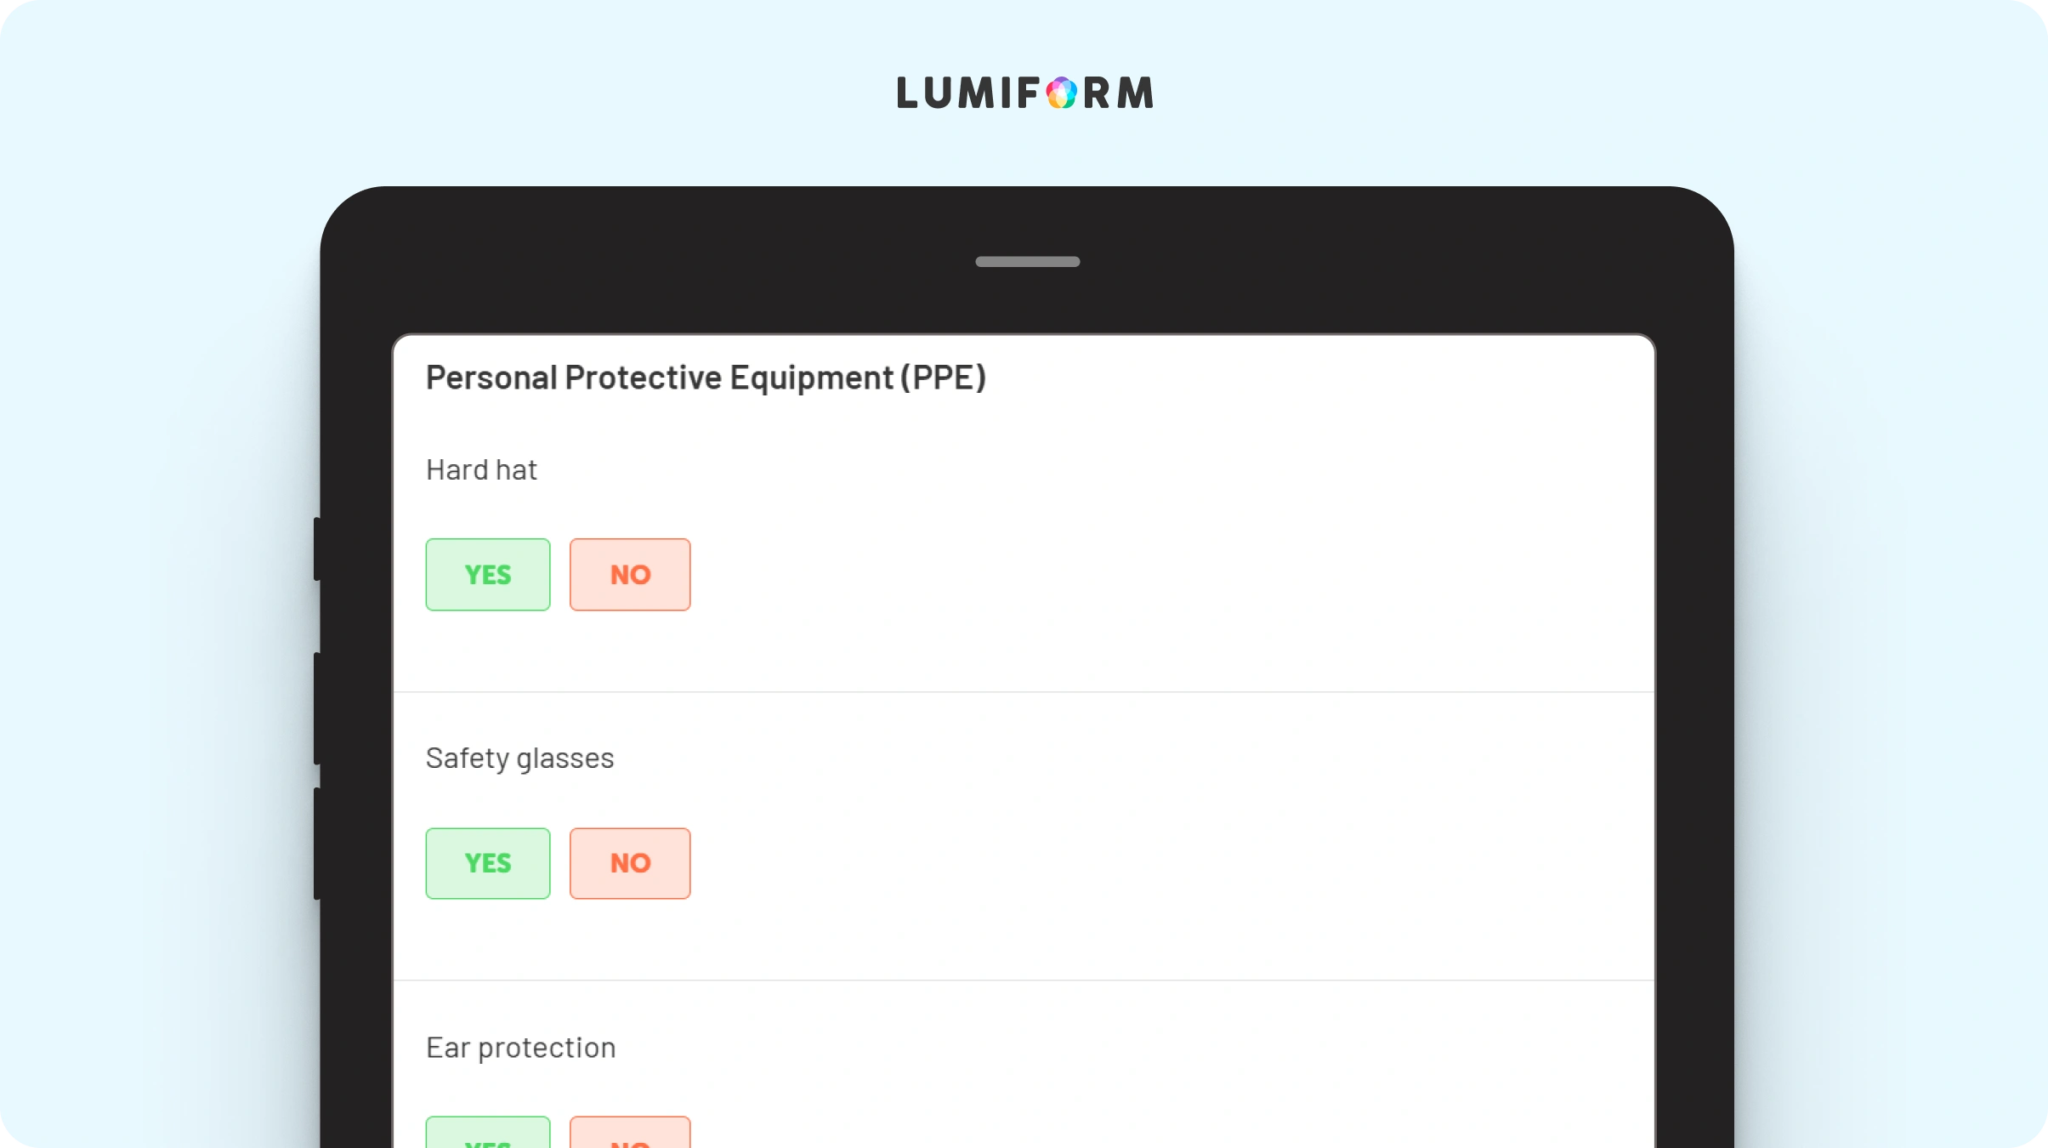Choose NO under Ear protection
The height and width of the screenshot is (1148, 2048).
pos(630,1132)
